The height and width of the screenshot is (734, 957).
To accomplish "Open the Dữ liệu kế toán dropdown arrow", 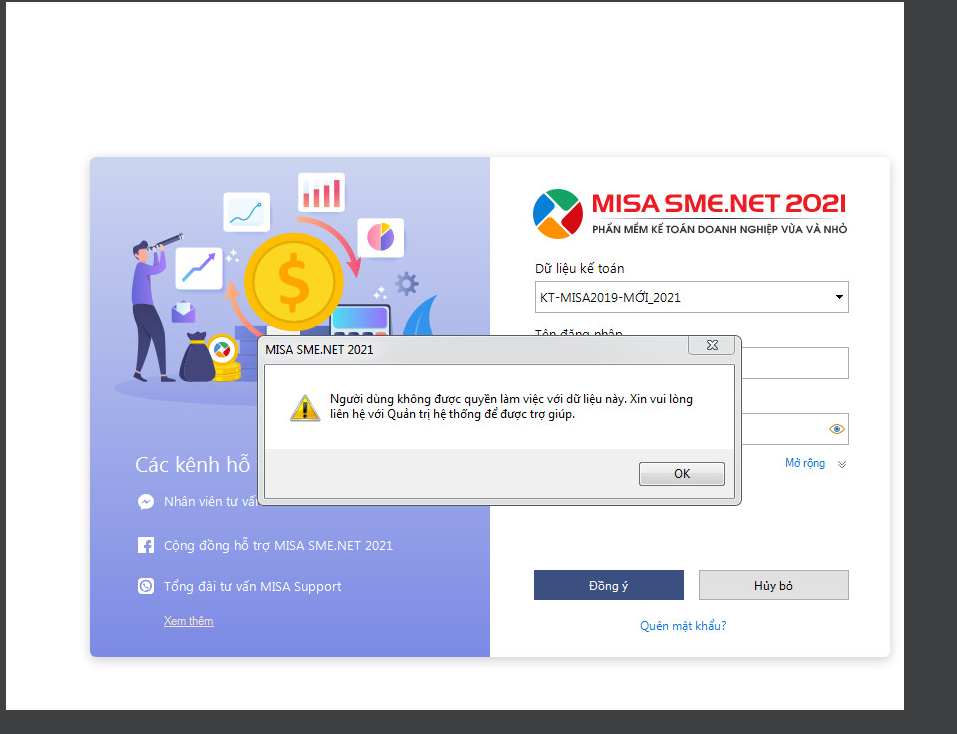I will pos(839,297).
